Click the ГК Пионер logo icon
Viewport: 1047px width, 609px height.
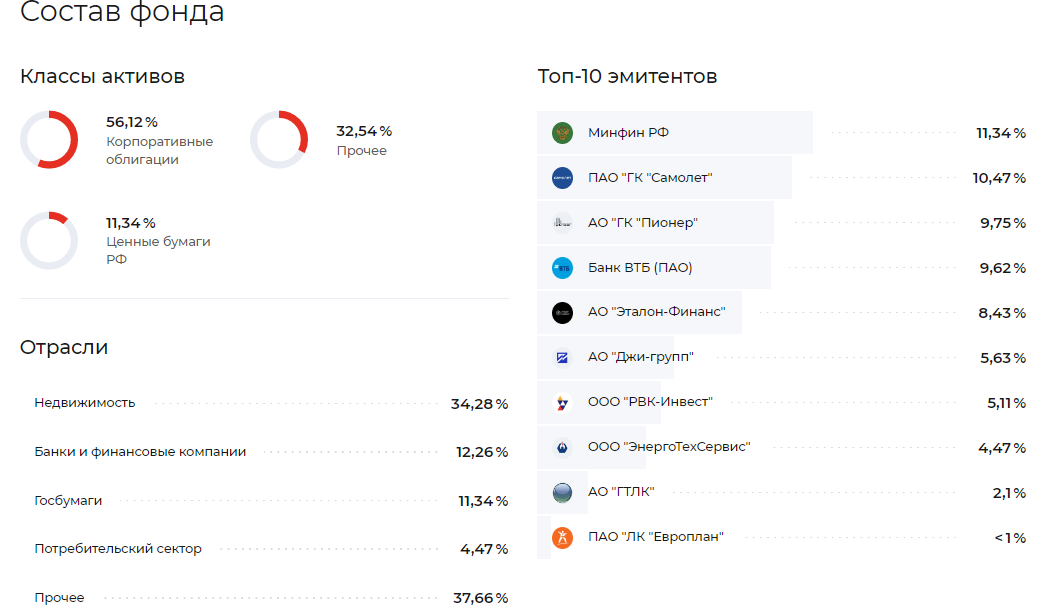tap(562, 223)
